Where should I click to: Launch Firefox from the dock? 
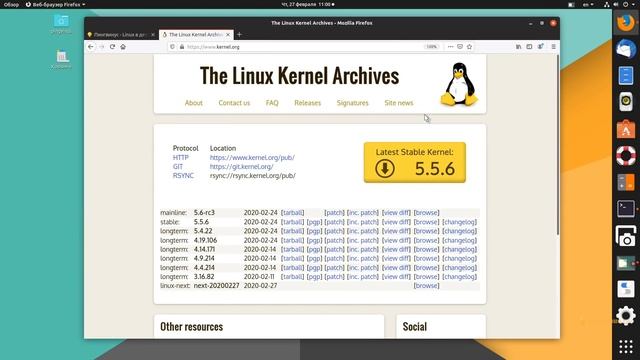[626, 22]
